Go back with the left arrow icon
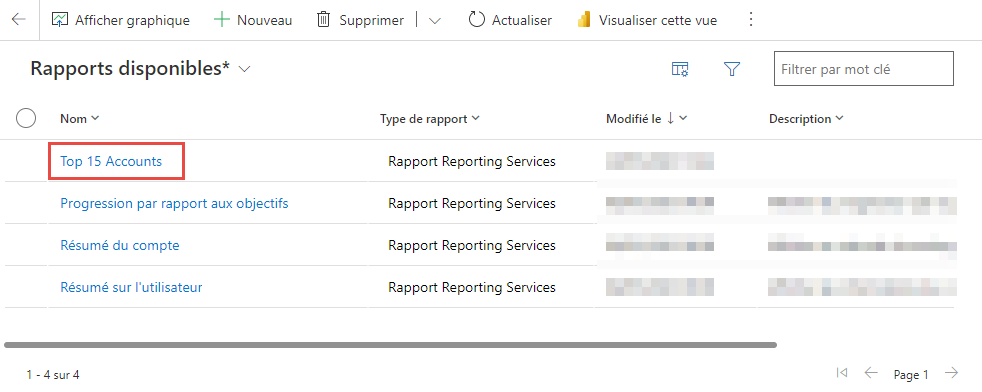This screenshot has height=392, width=982. 19,20
